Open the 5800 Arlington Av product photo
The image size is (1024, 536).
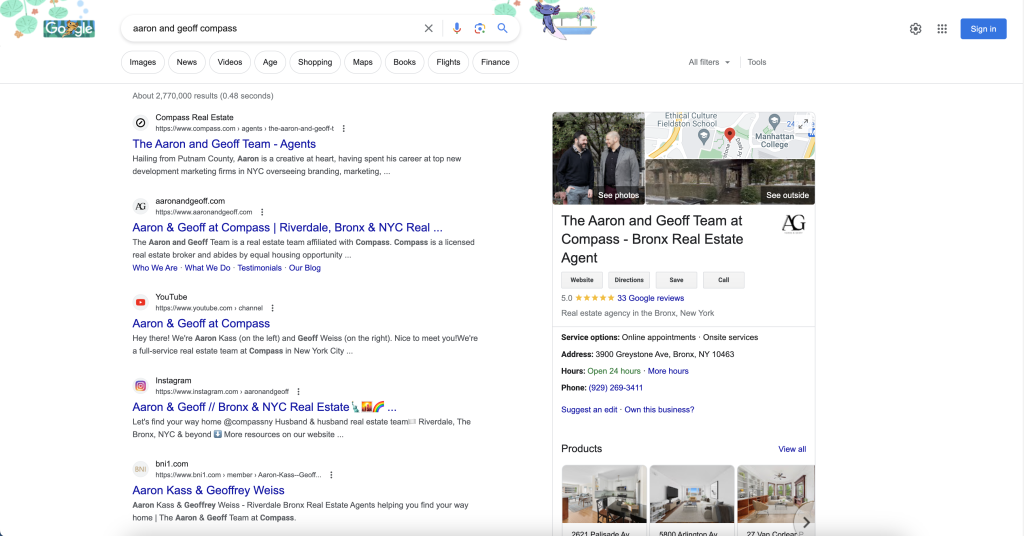tap(692, 494)
